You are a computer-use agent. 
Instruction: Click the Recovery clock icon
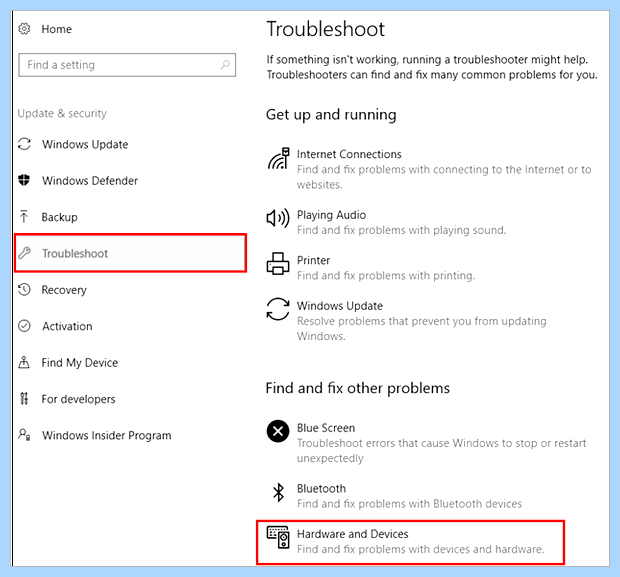[24, 289]
